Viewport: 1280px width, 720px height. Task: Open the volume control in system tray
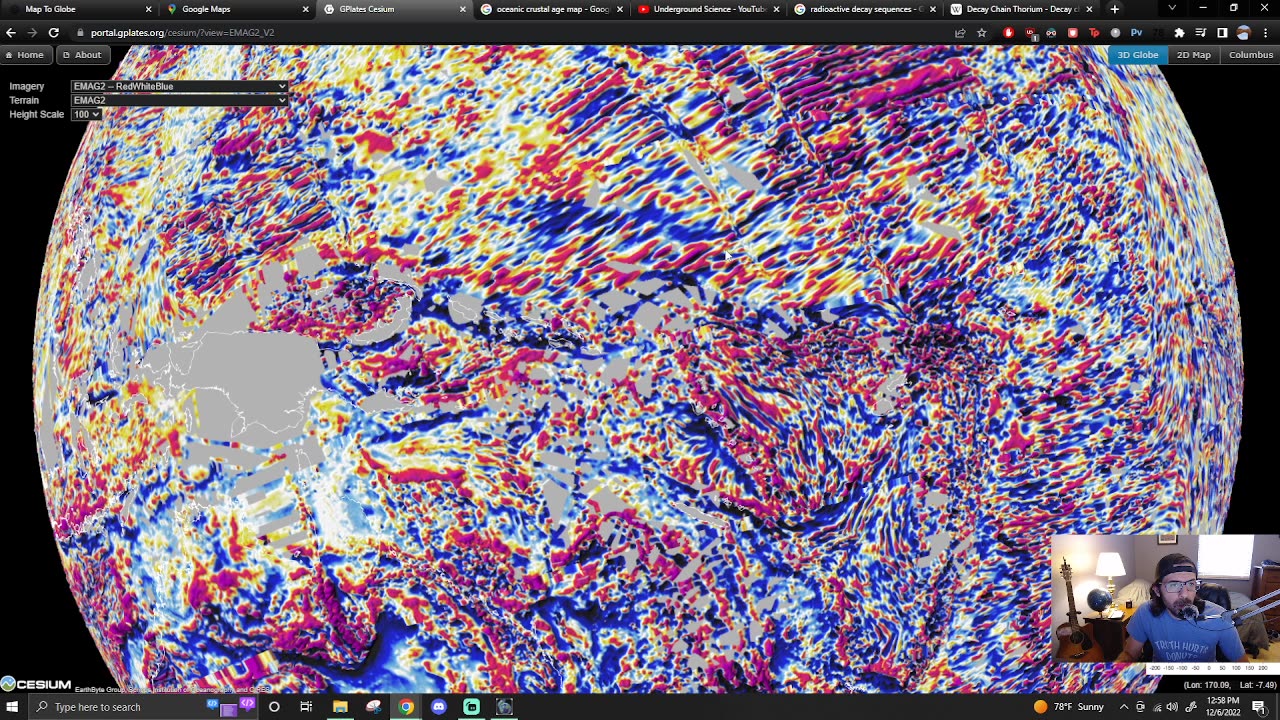(x=1172, y=707)
